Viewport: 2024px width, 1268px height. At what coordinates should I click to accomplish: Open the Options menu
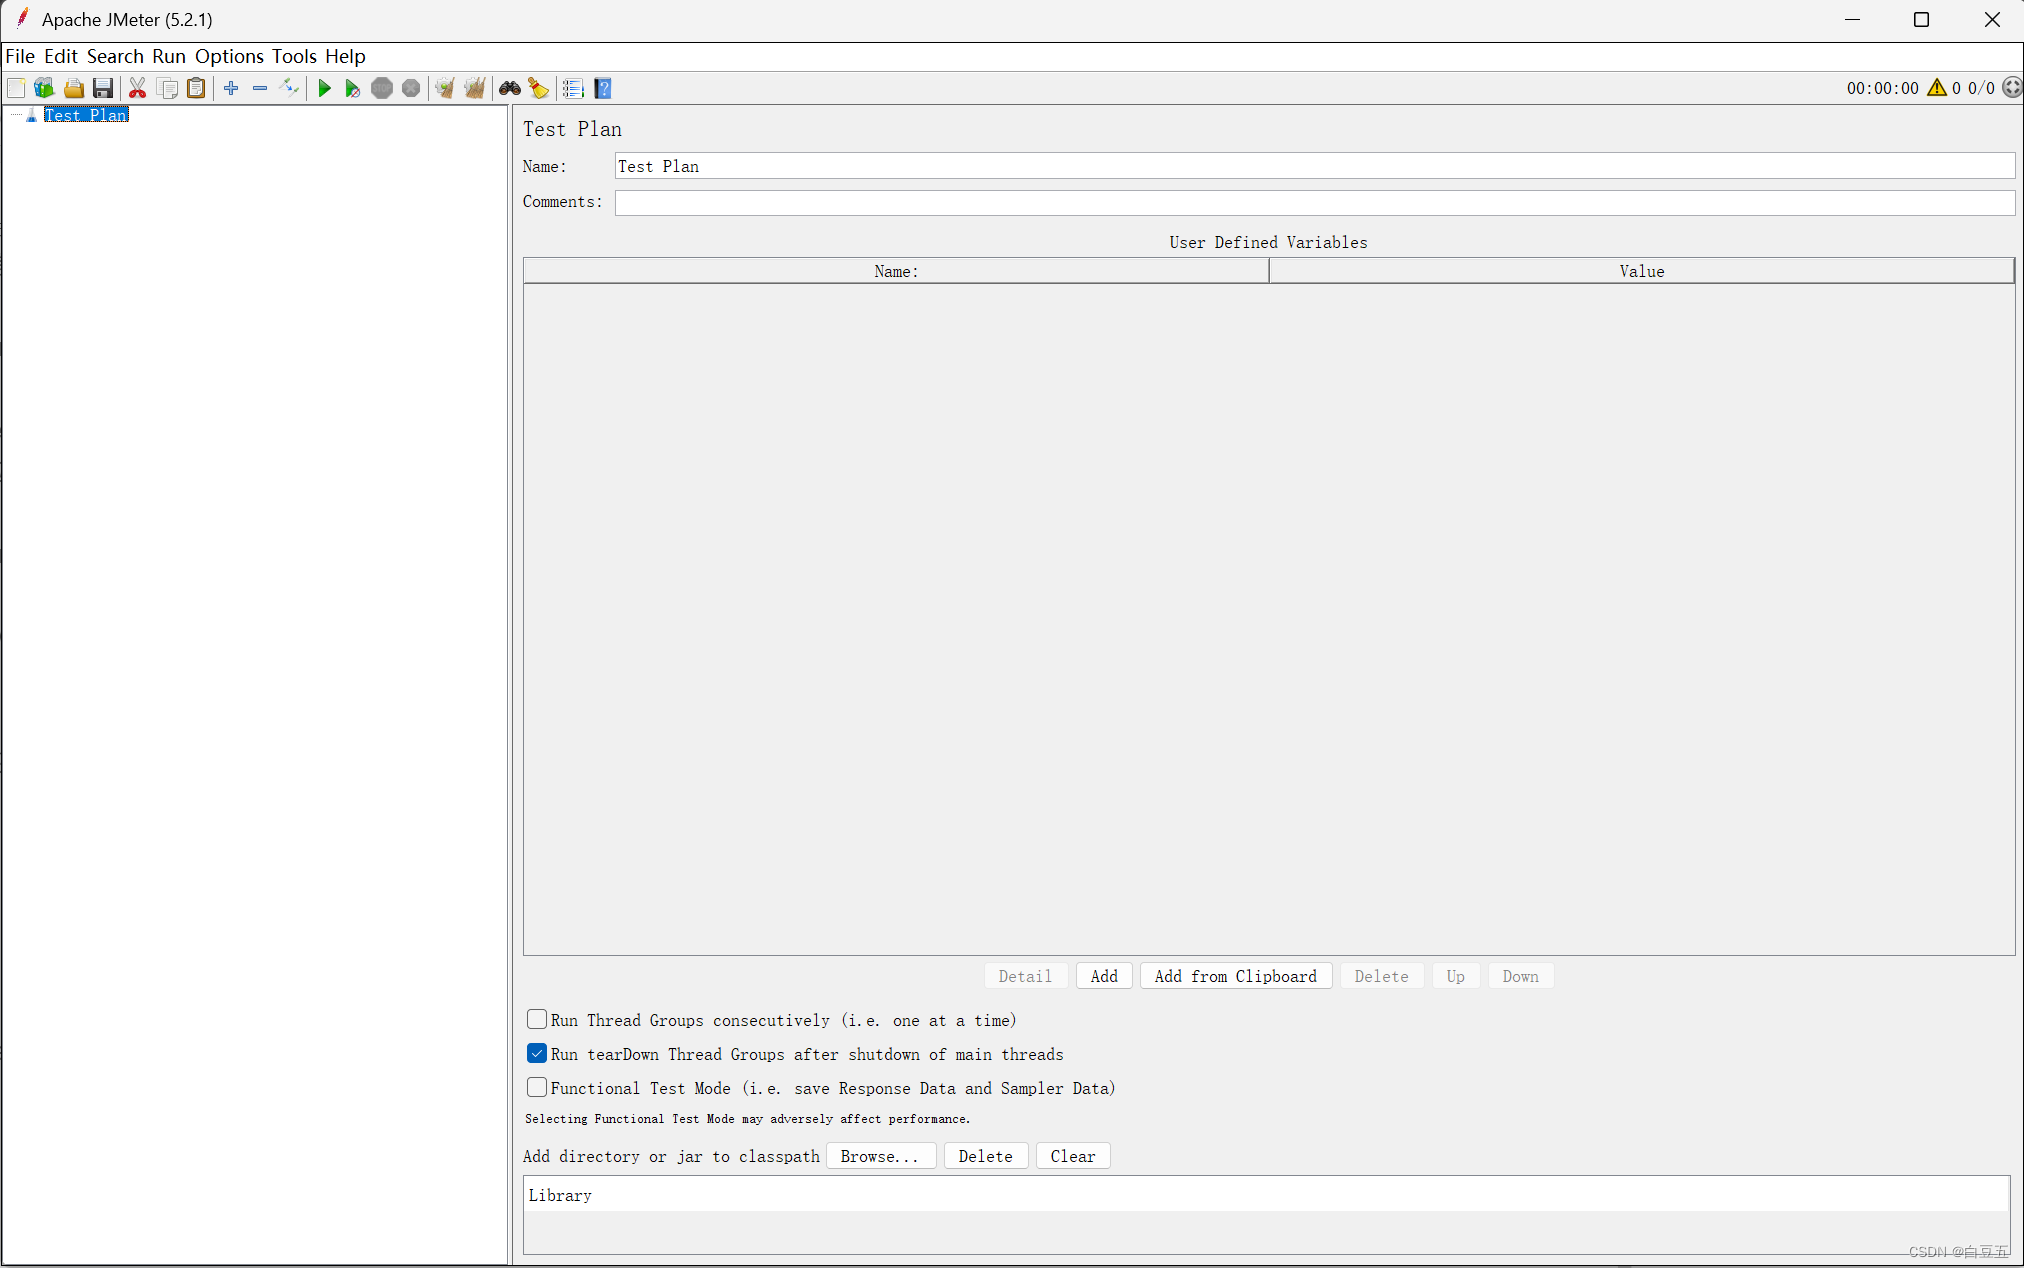pyautogui.click(x=230, y=56)
